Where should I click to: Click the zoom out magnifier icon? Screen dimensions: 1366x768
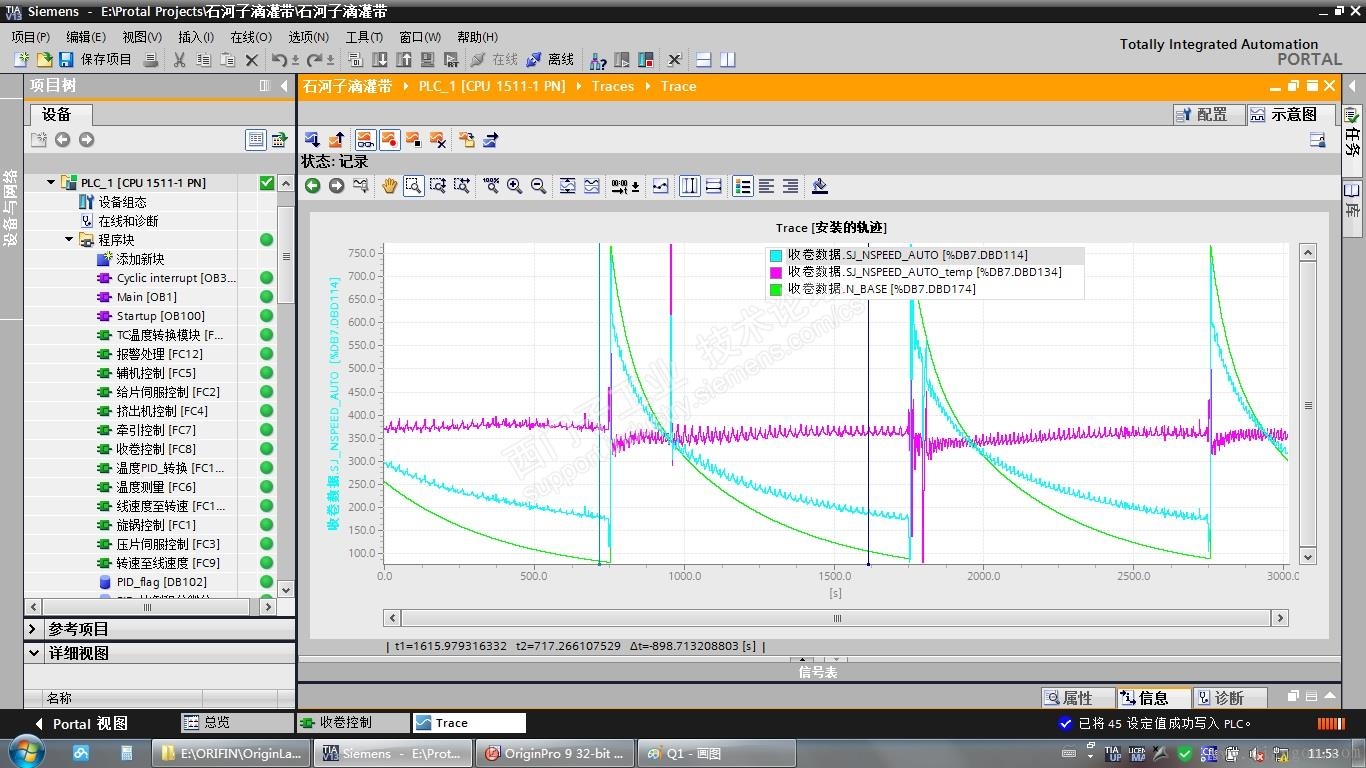point(538,186)
